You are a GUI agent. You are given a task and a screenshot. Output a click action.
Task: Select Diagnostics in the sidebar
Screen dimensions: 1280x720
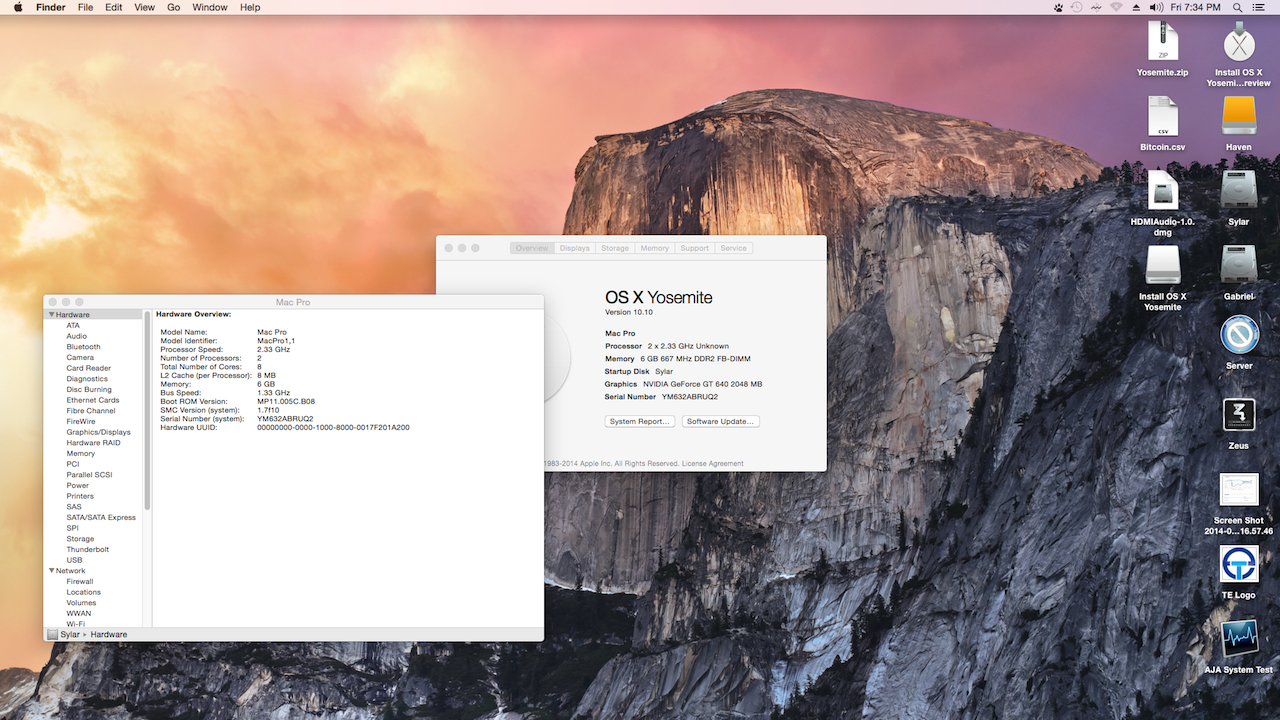[x=87, y=379]
